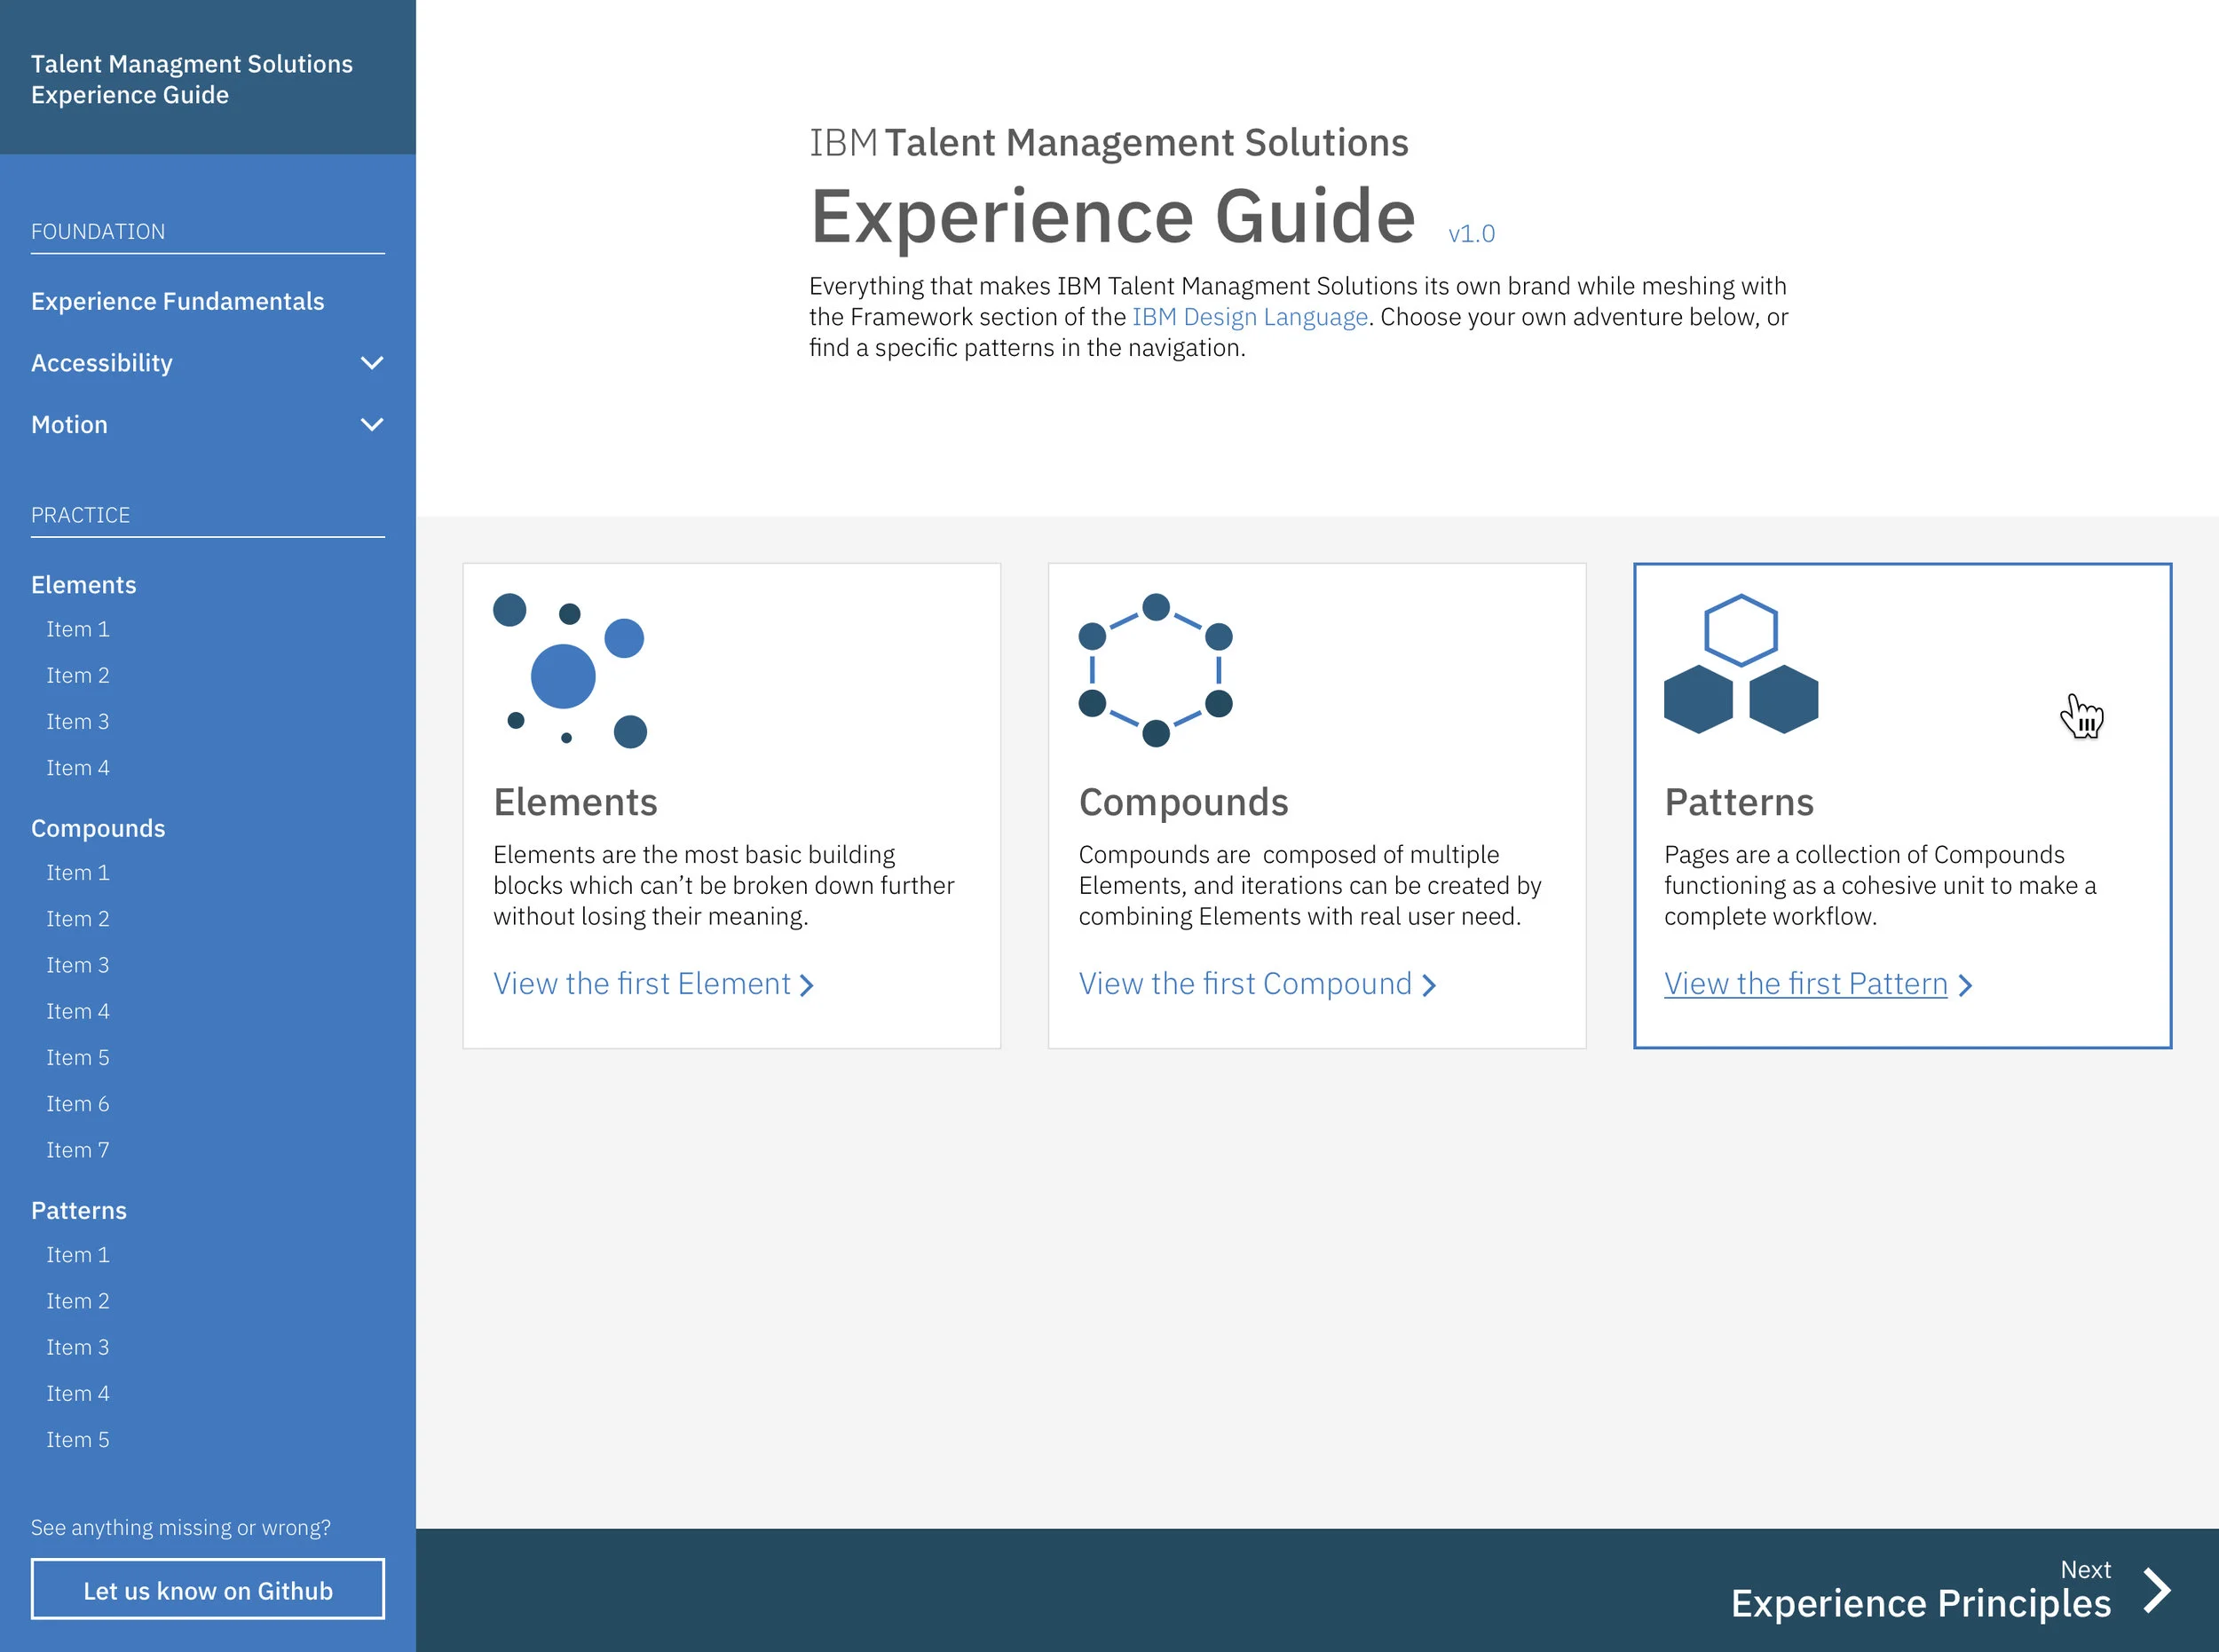Click the Elements card heading
This screenshot has height=1652, width=2219.
(575, 802)
